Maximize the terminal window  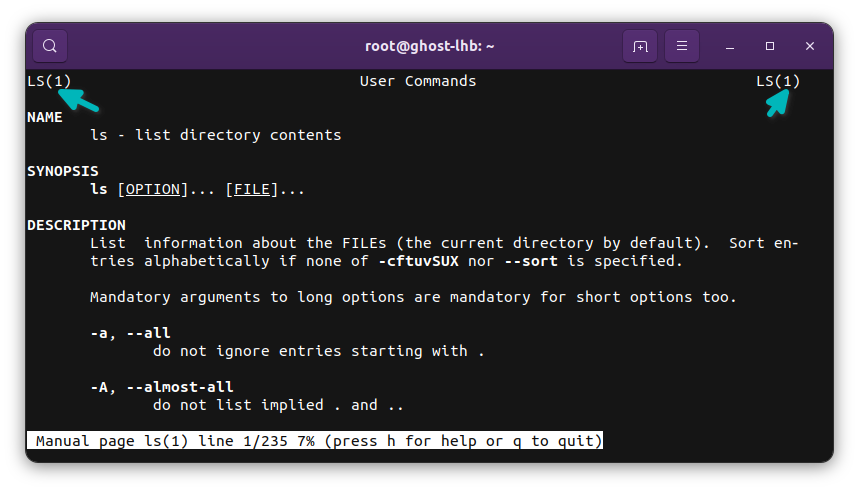pyautogui.click(x=770, y=46)
